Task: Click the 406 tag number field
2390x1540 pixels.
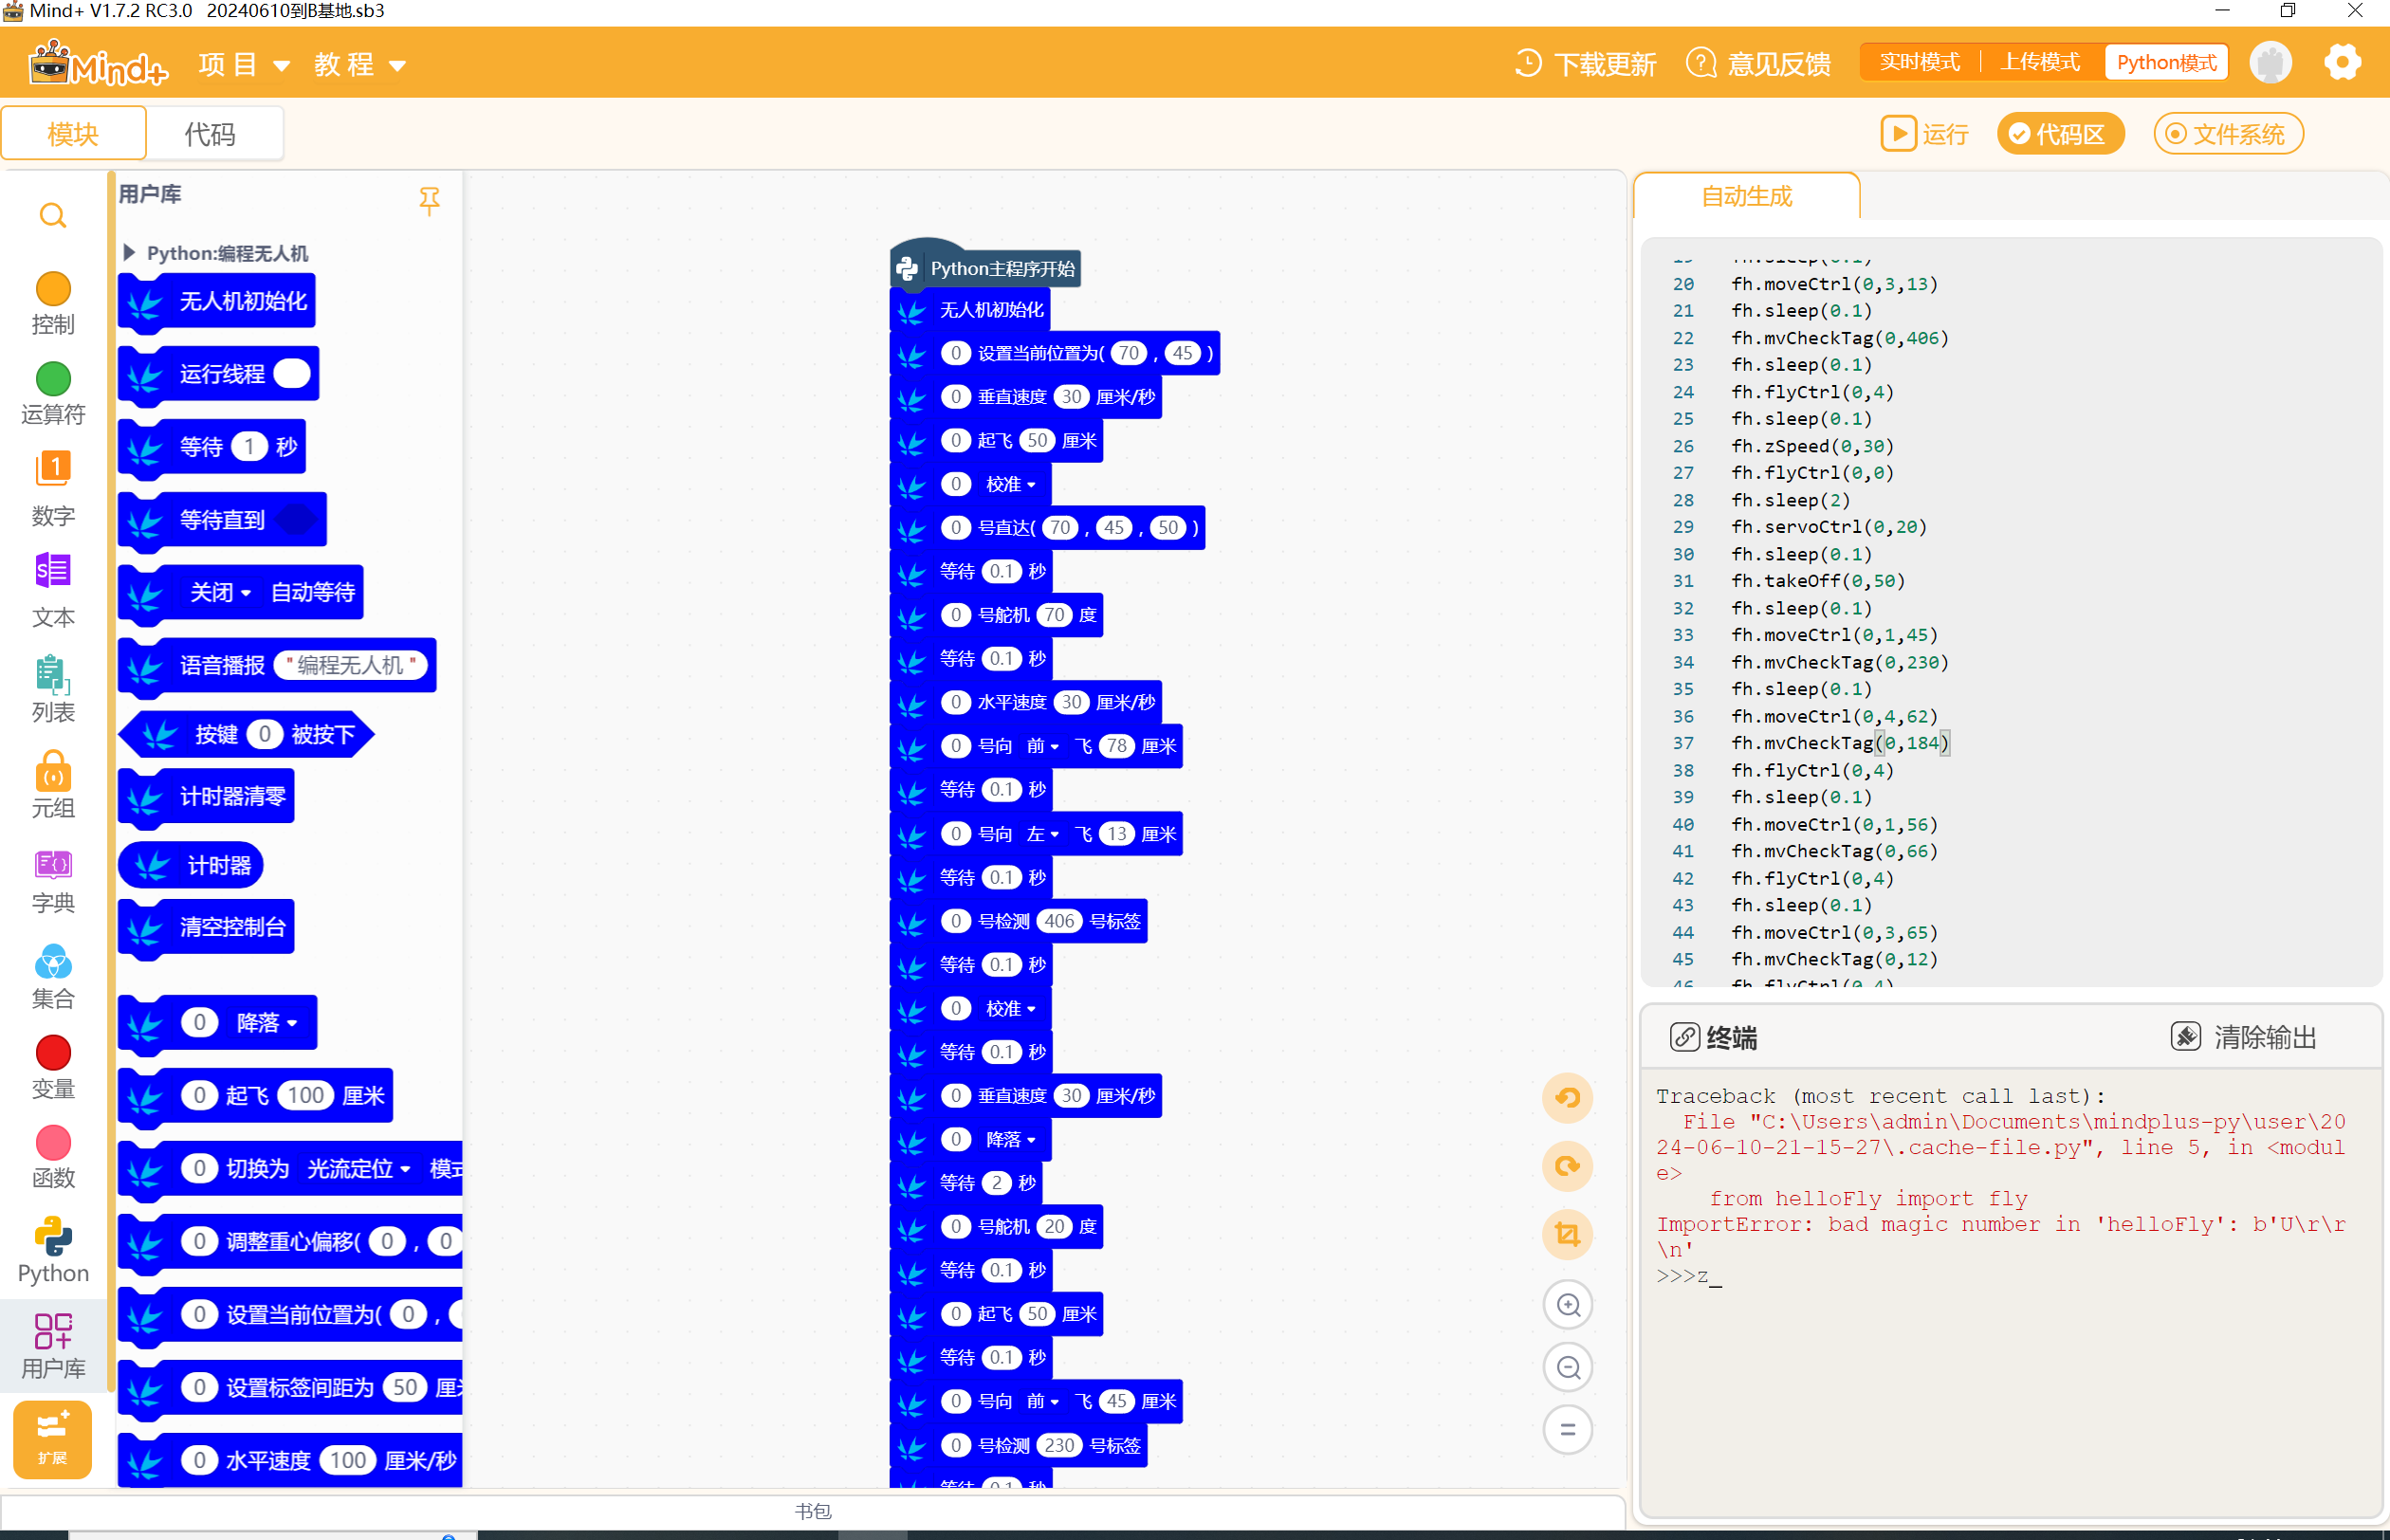Action: pyautogui.click(x=1059, y=922)
